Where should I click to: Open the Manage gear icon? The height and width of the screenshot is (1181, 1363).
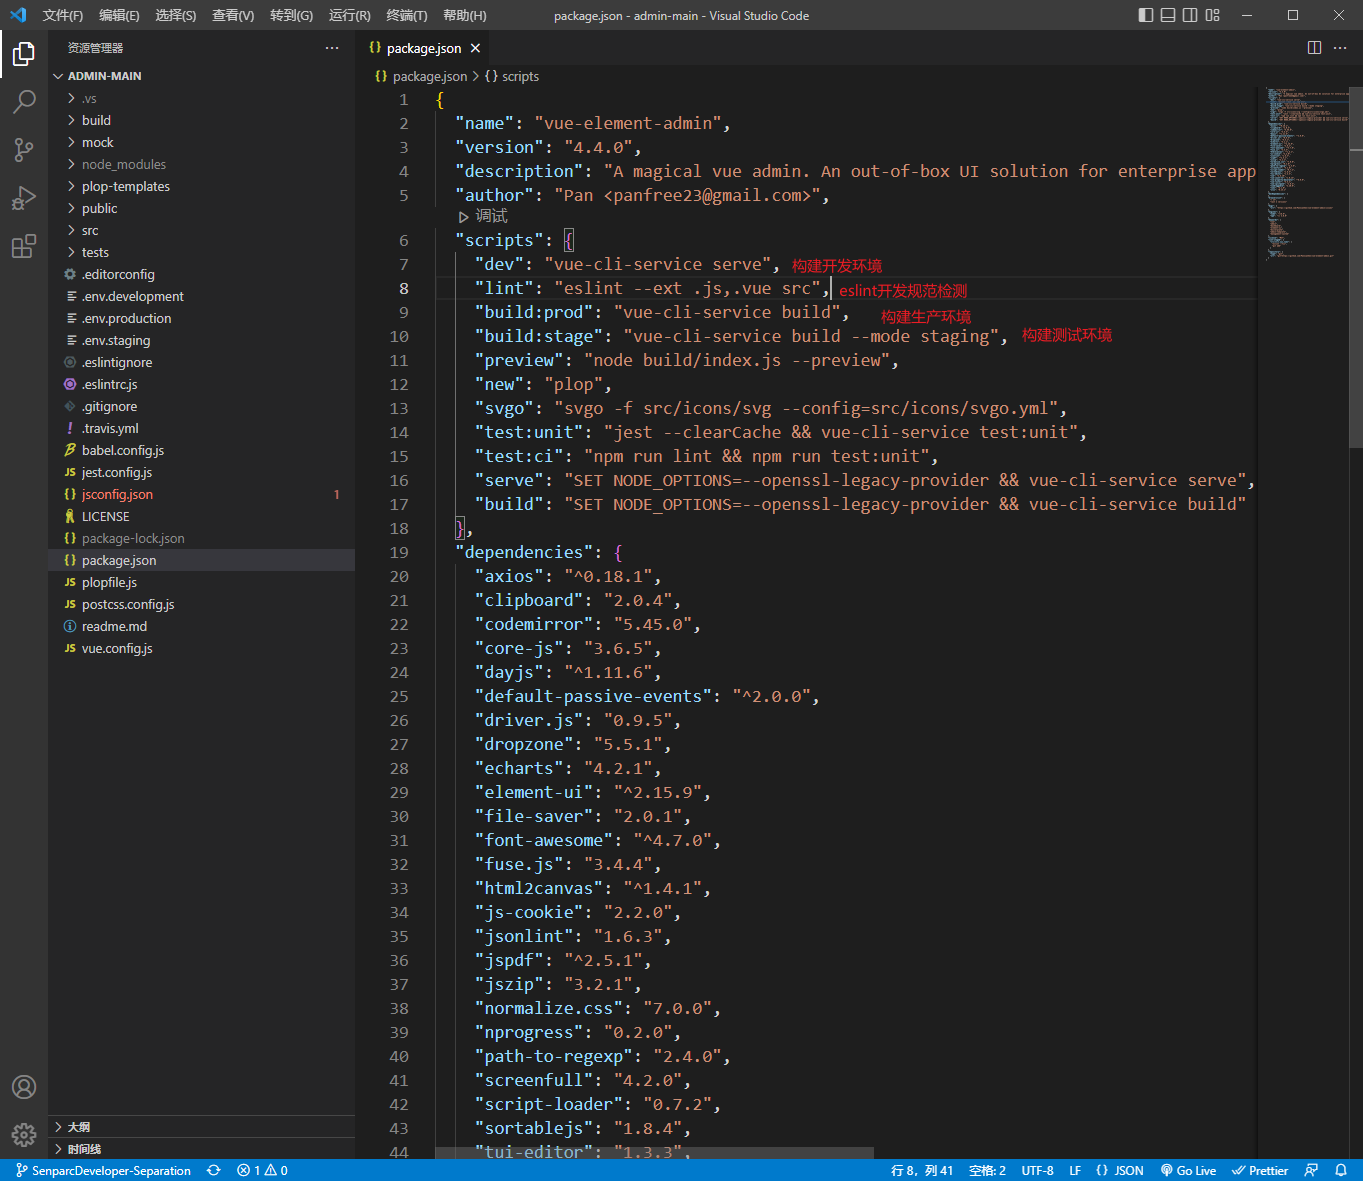click(x=24, y=1135)
